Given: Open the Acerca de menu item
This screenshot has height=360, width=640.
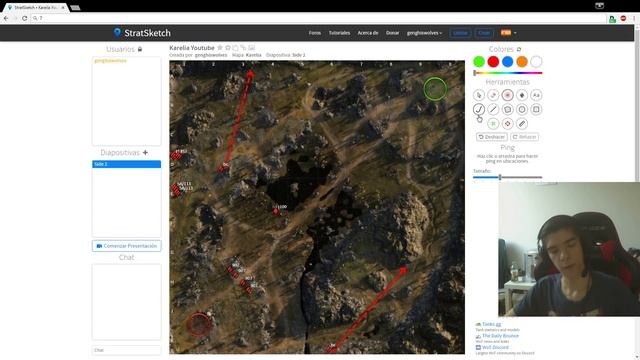Looking at the screenshot, I should coord(368,33).
